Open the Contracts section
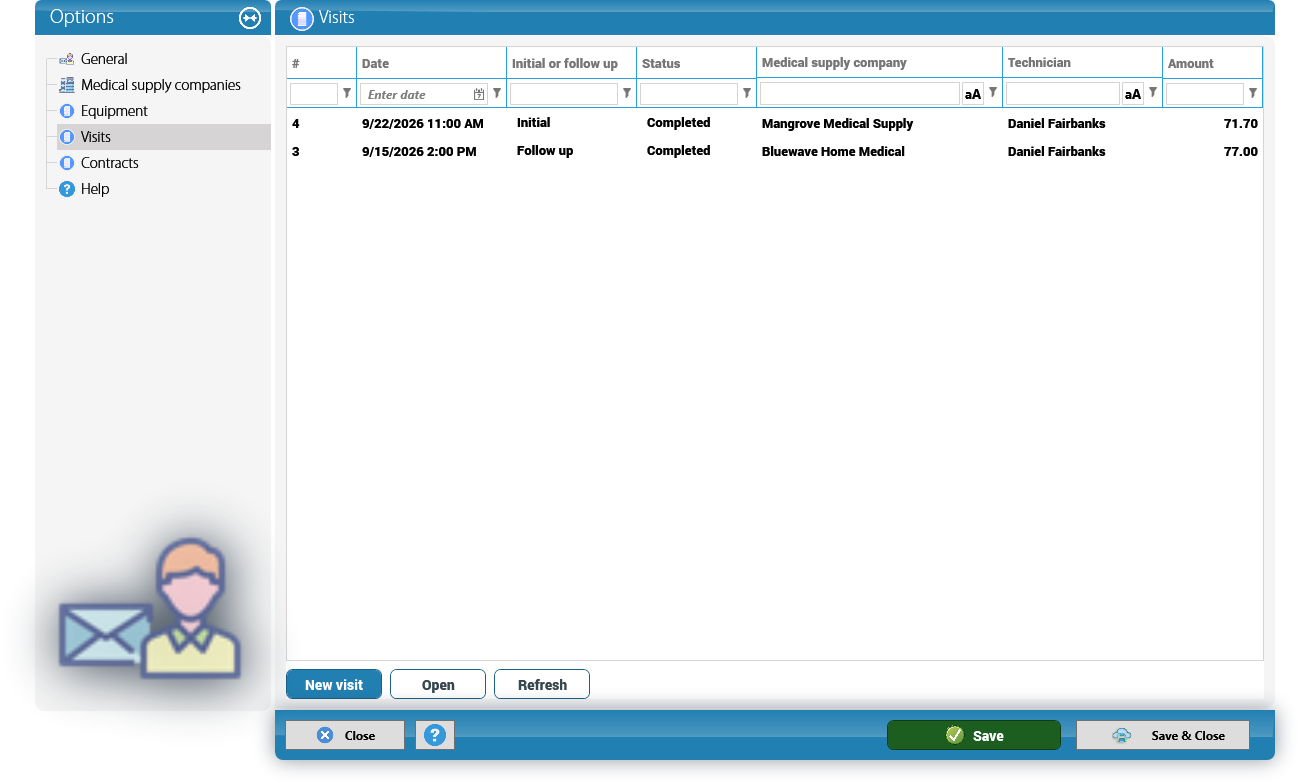The image size is (1298, 783). click(110, 163)
